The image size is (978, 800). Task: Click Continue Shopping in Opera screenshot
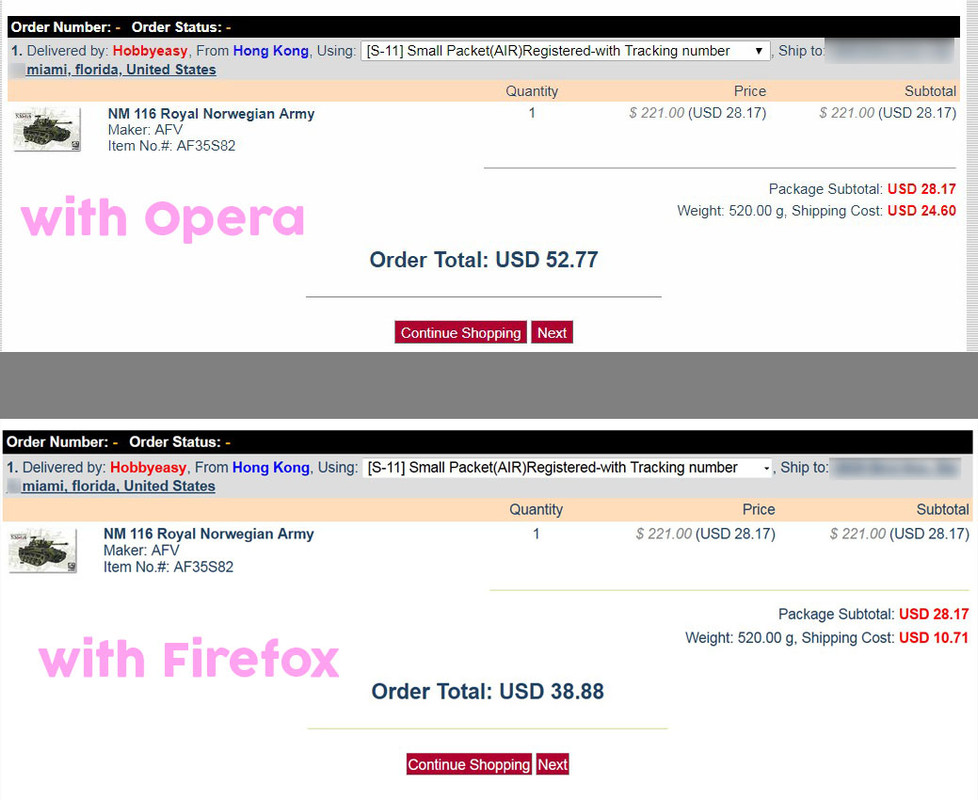pos(460,332)
